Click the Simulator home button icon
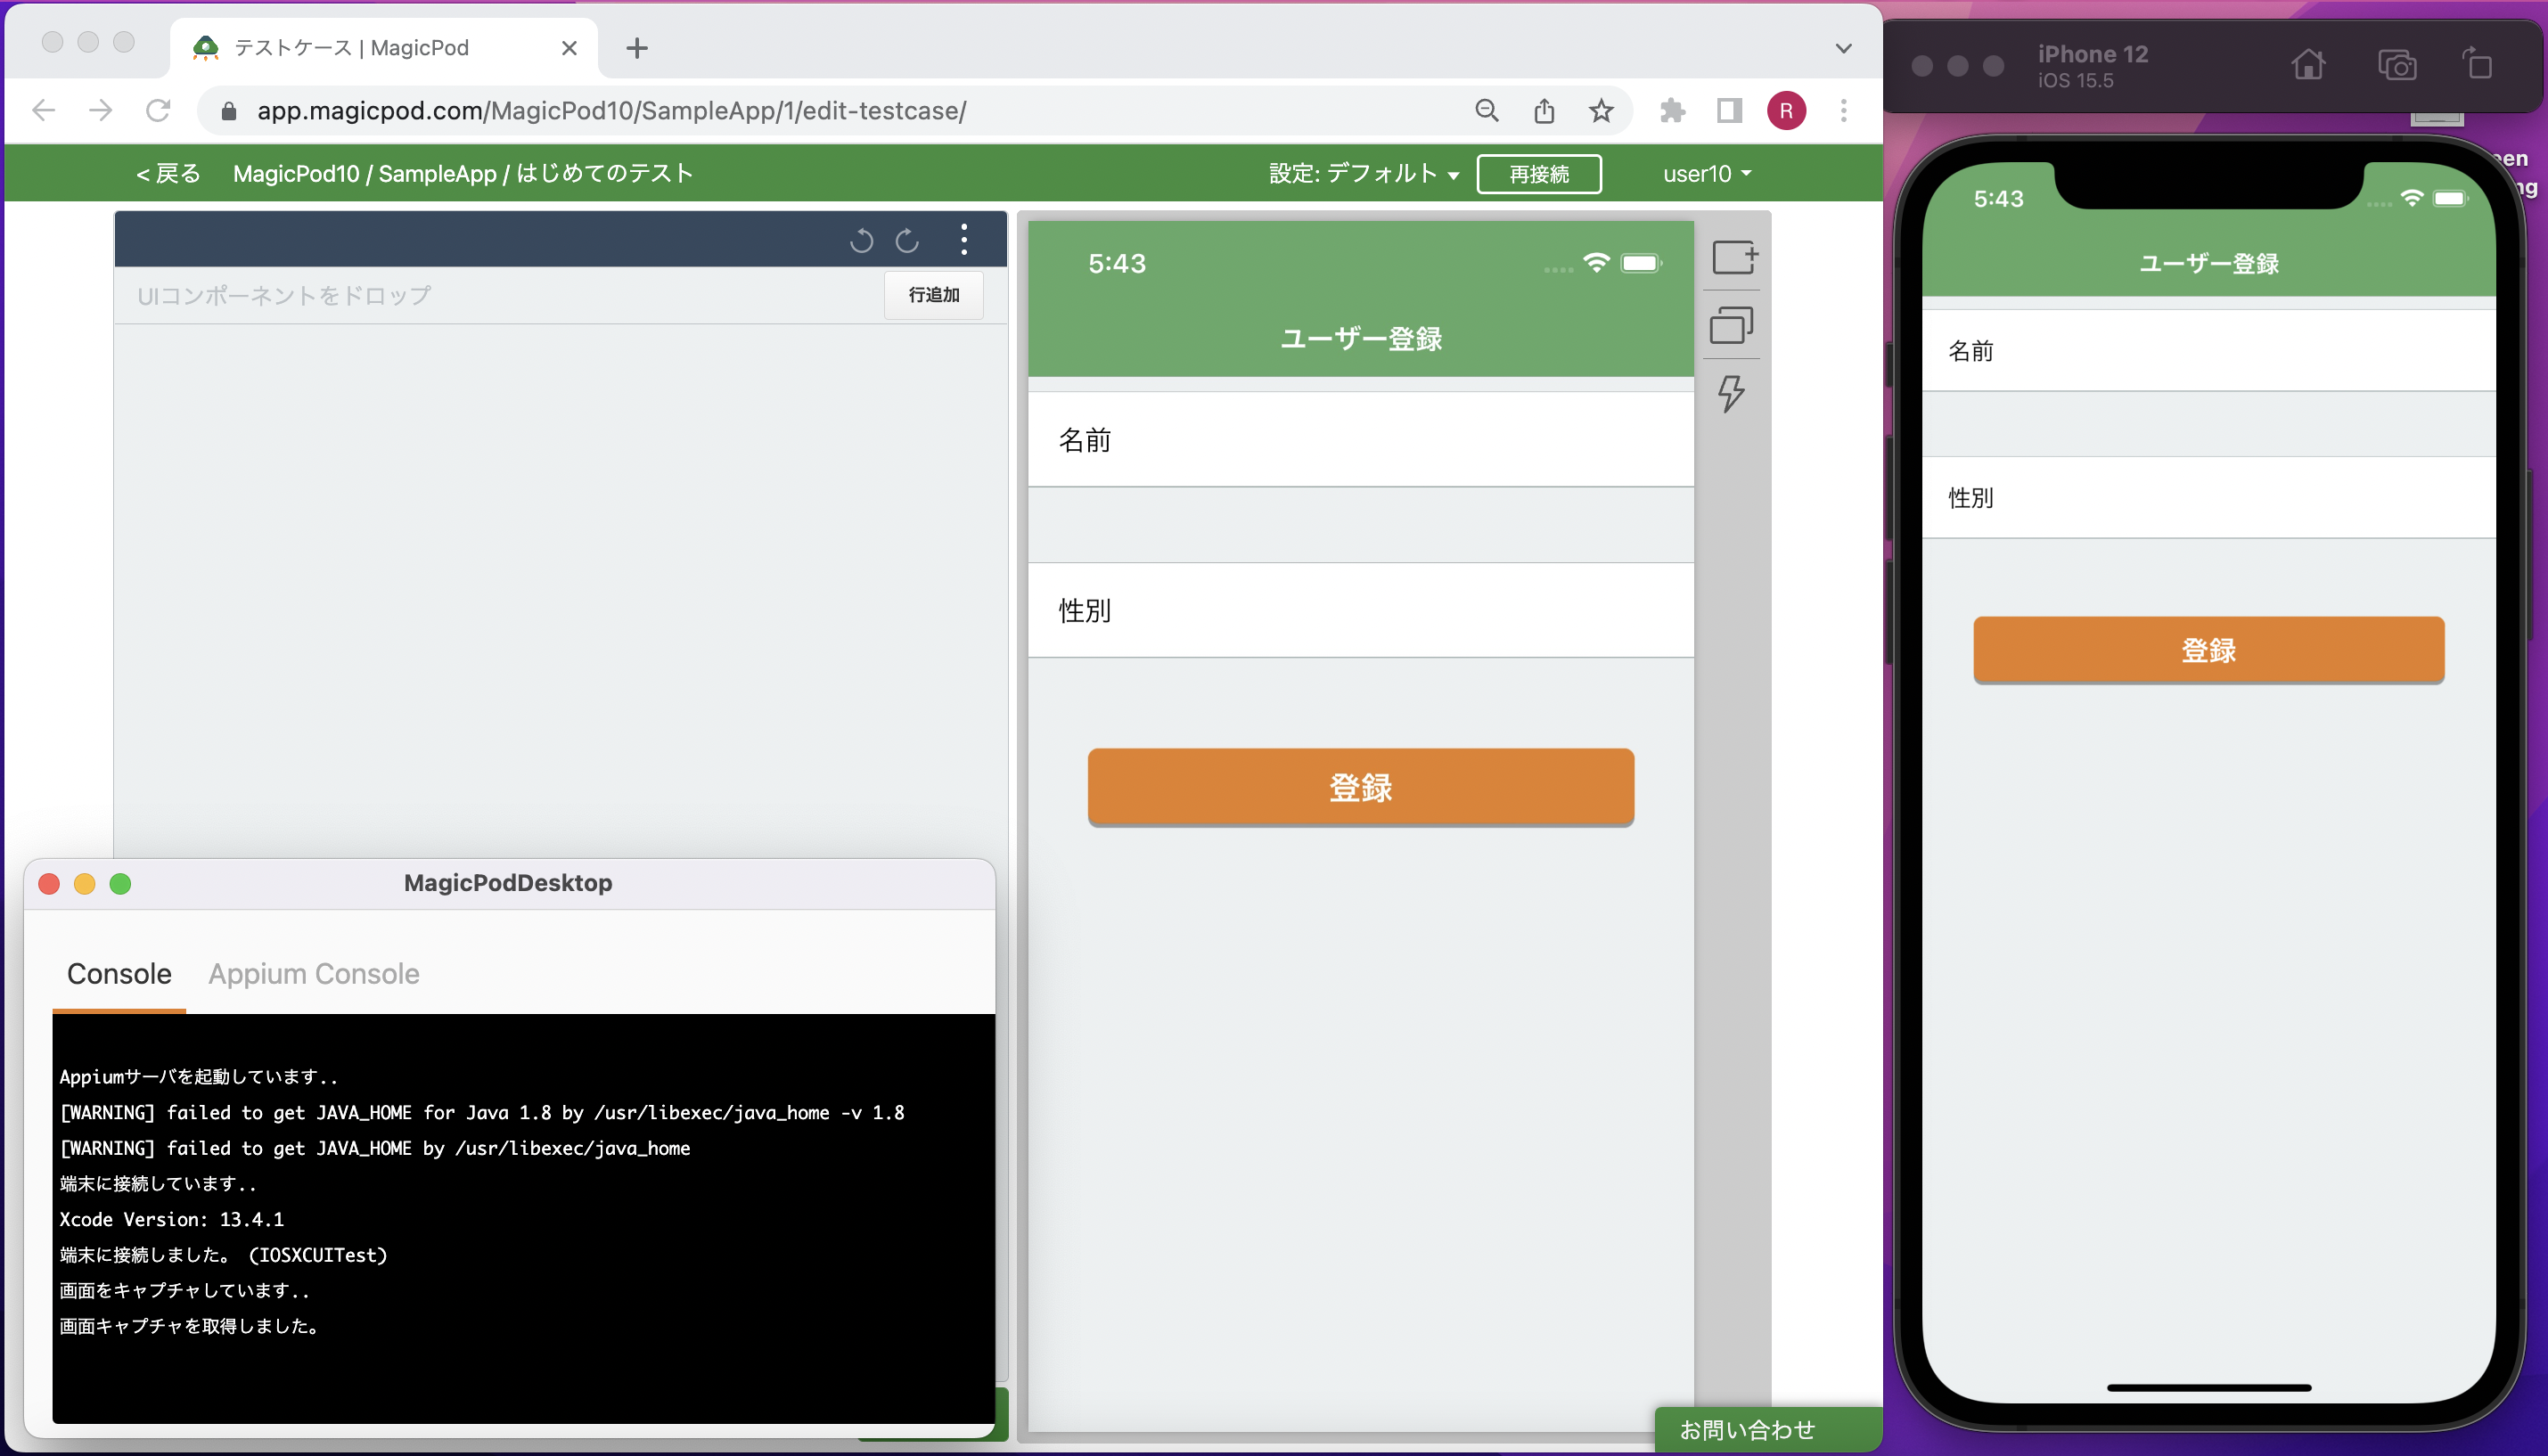Screen dimensions: 2548x1456 click(x=2308, y=65)
